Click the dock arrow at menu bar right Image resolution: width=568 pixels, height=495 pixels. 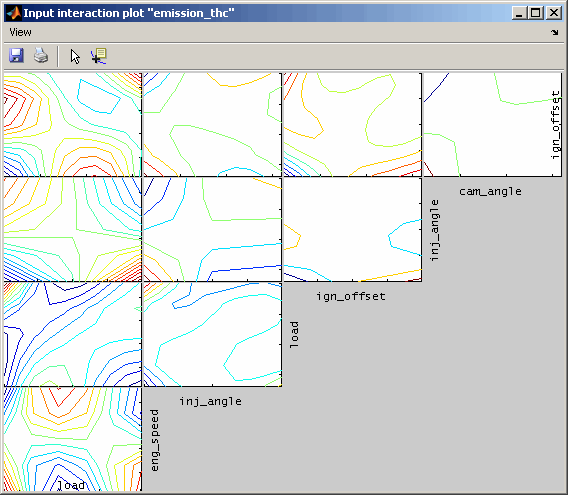(555, 33)
